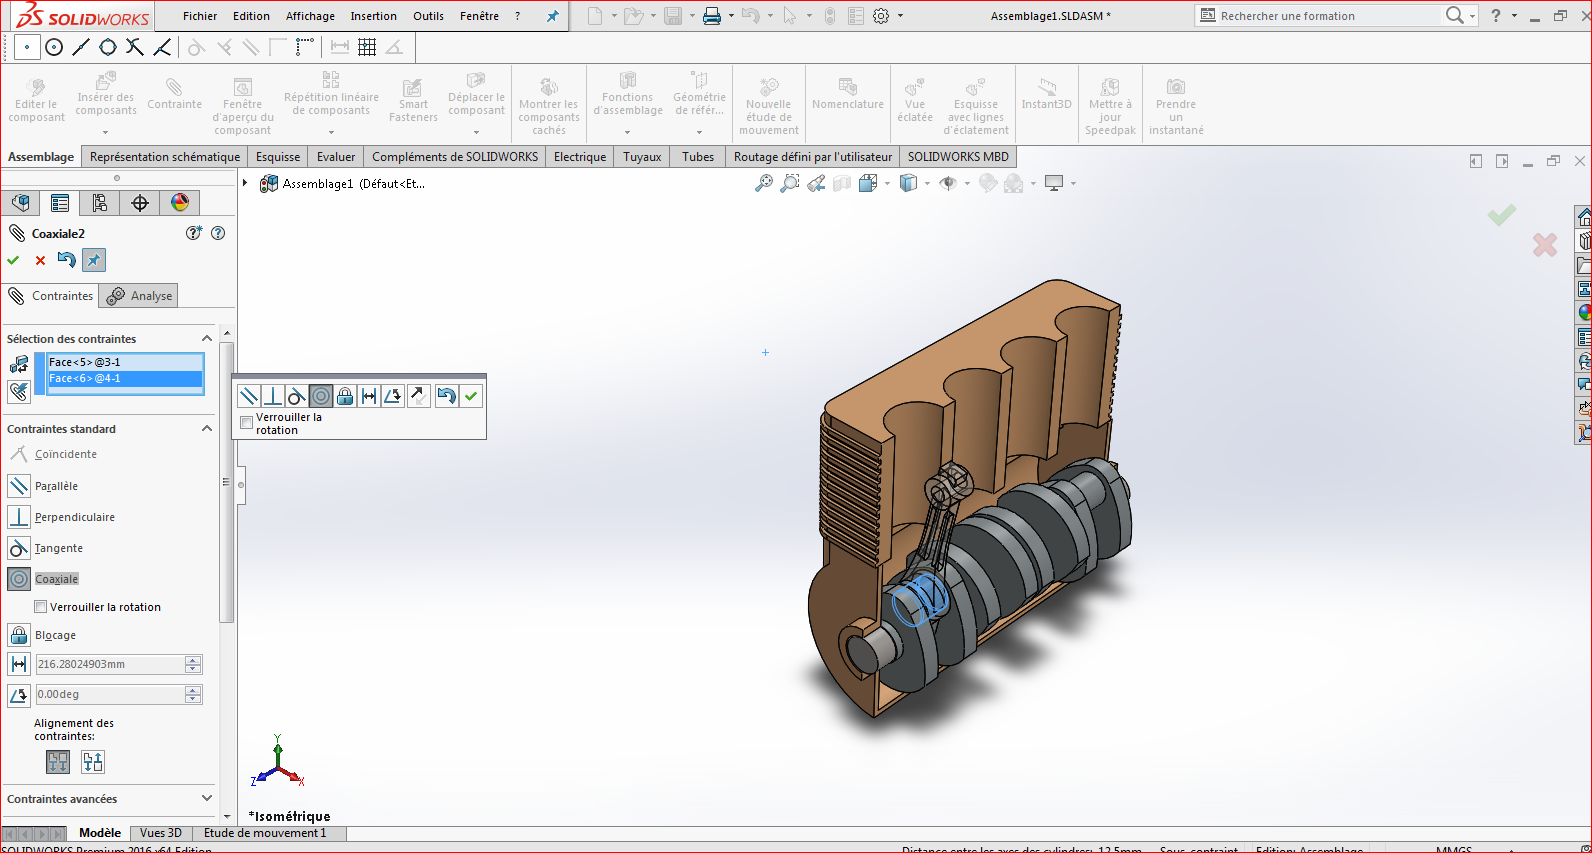Toggle the Parallèle standard mate
This screenshot has height=853, width=1592.
click(x=19, y=486)
